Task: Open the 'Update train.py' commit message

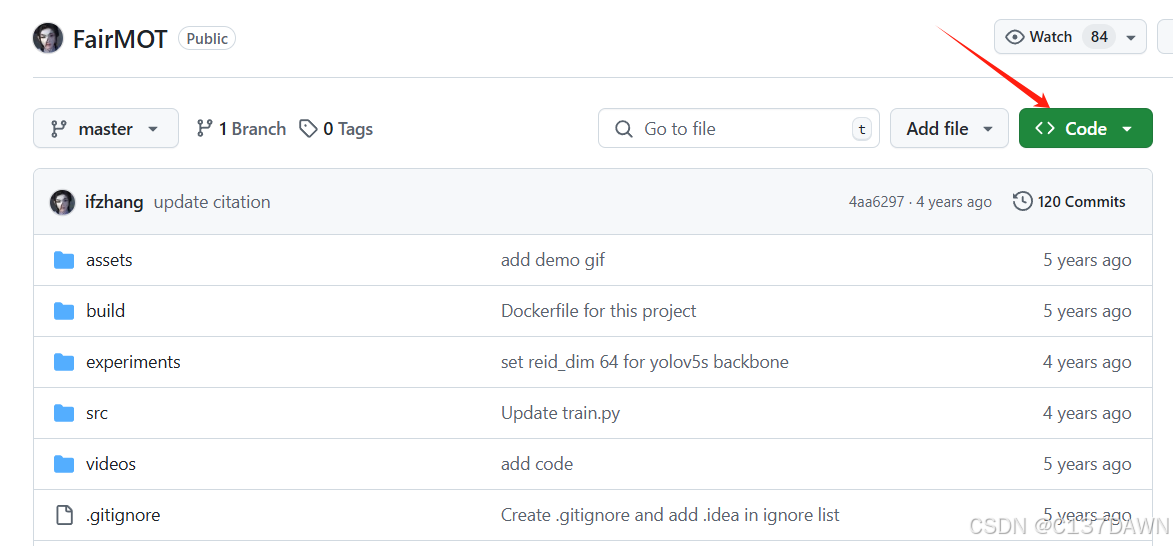Action: point(560,413)
